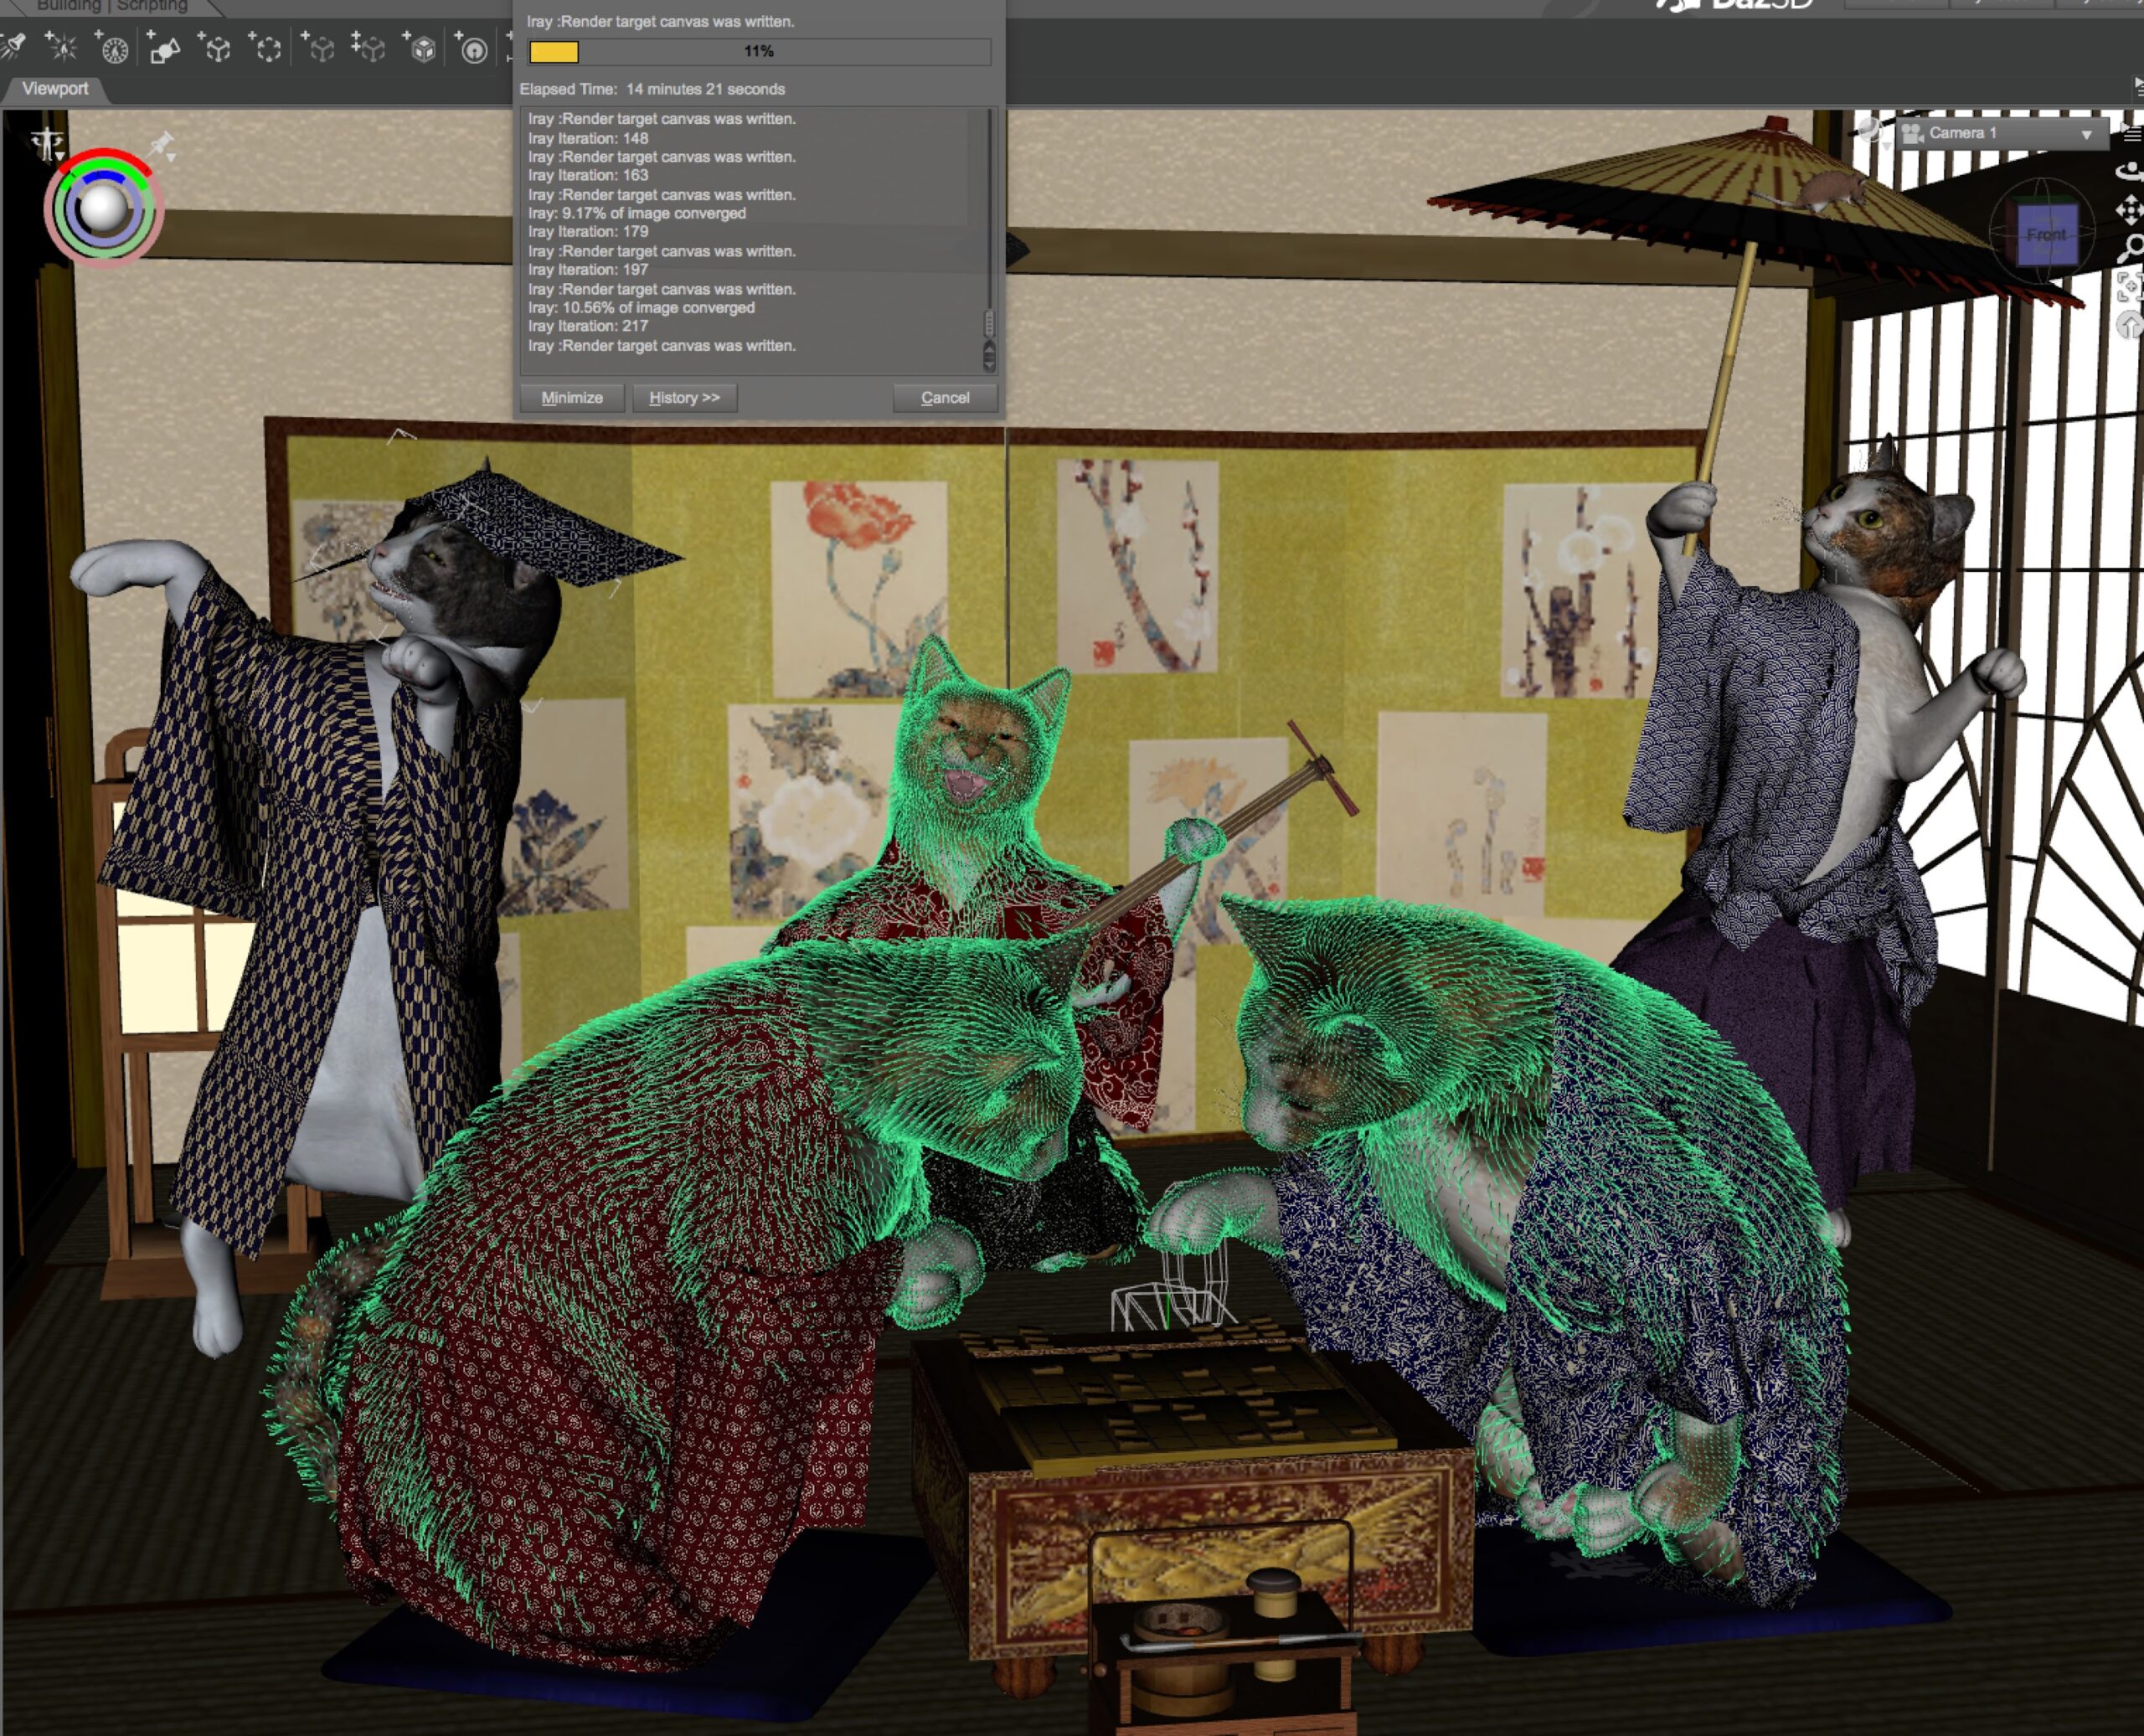Switch to the Viewport tab
Viewport: 2144px width, 1736px height.
[55, 89]
